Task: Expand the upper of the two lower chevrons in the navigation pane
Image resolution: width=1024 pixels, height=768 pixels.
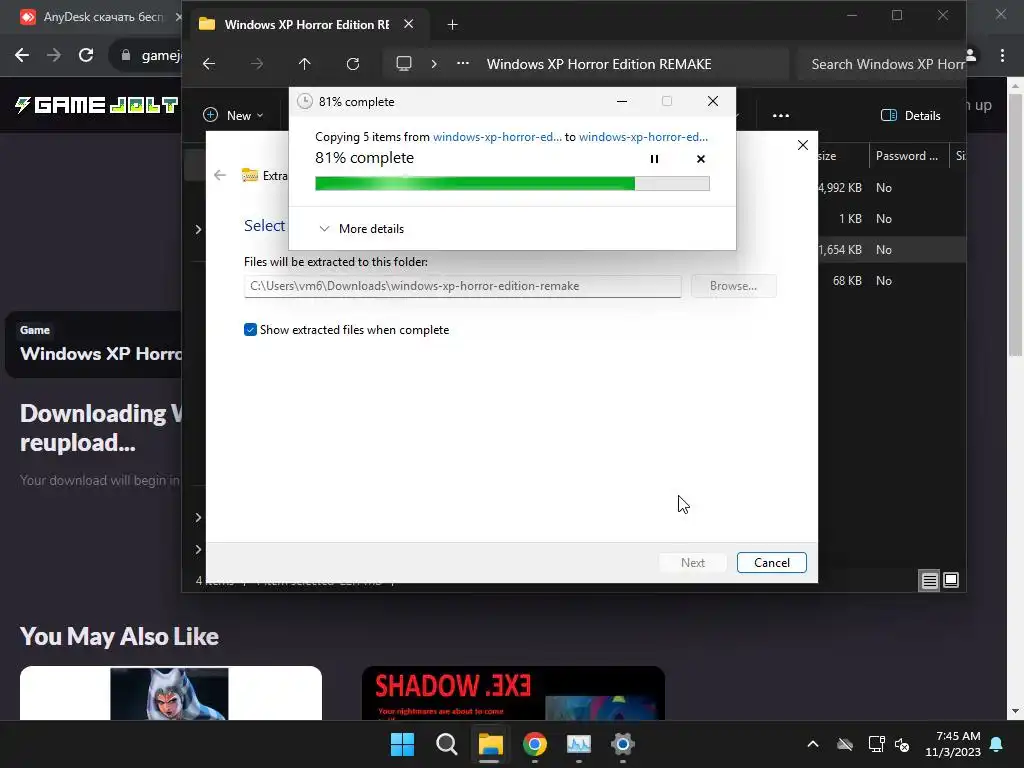Action: click(x=198, y=517)
